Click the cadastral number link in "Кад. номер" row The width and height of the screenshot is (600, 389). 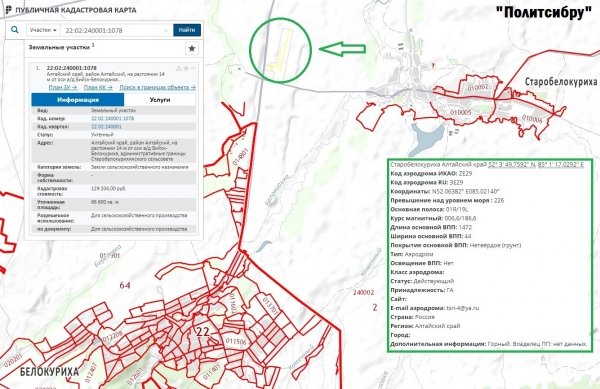pos(112,119)
